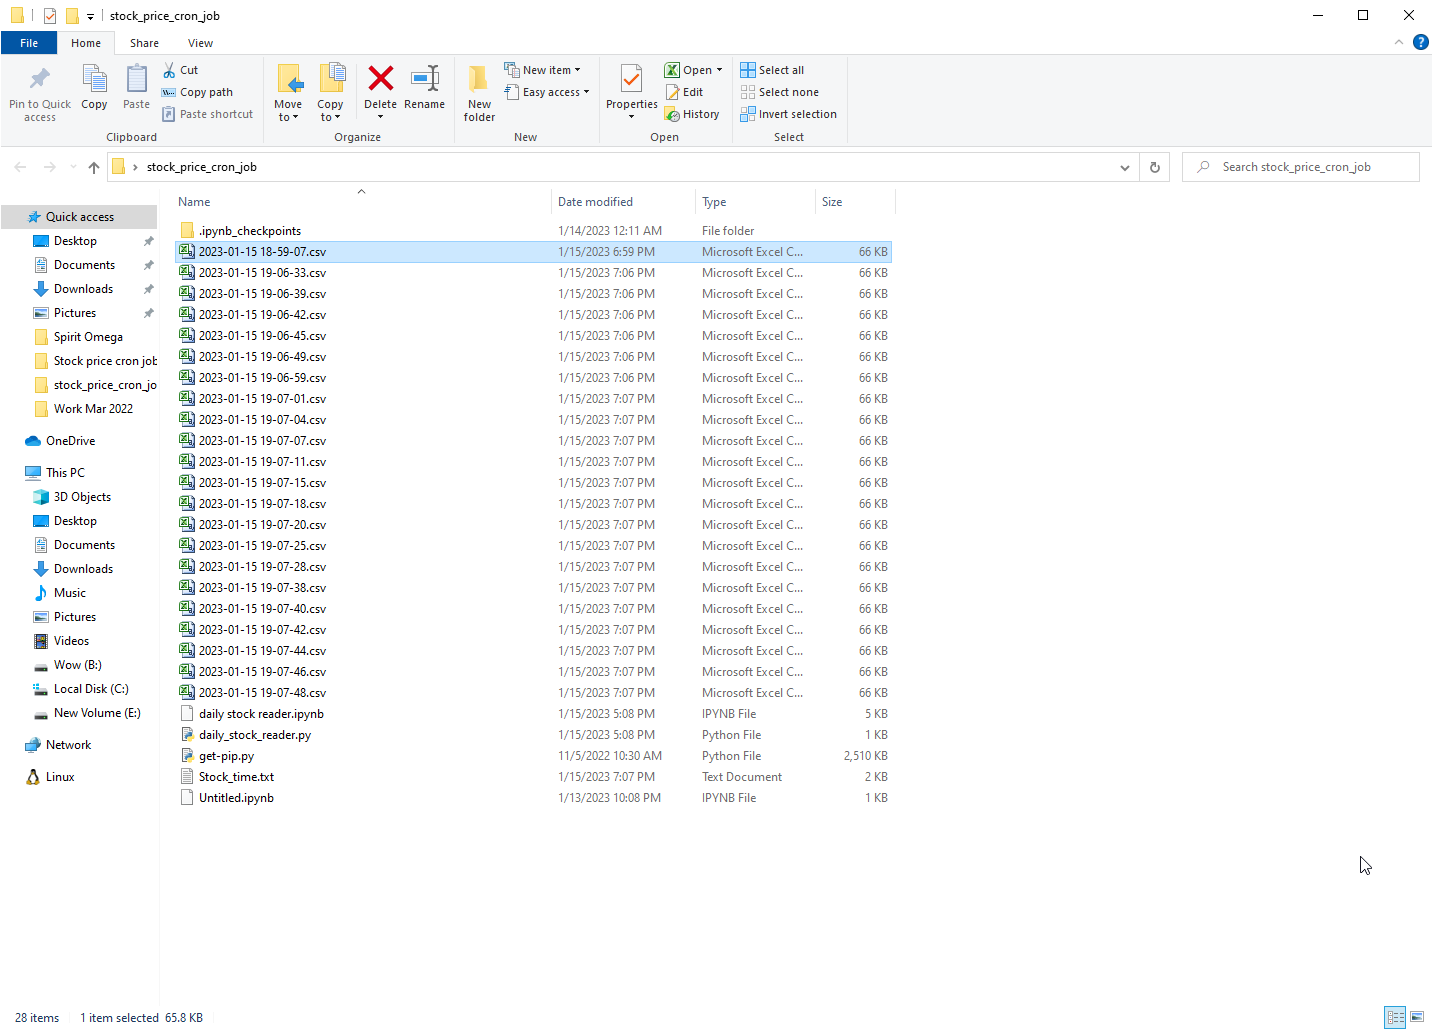Click the Copy ribbon button
Viewport: 1433px width, 1030px height.
[x=94, y=87]
